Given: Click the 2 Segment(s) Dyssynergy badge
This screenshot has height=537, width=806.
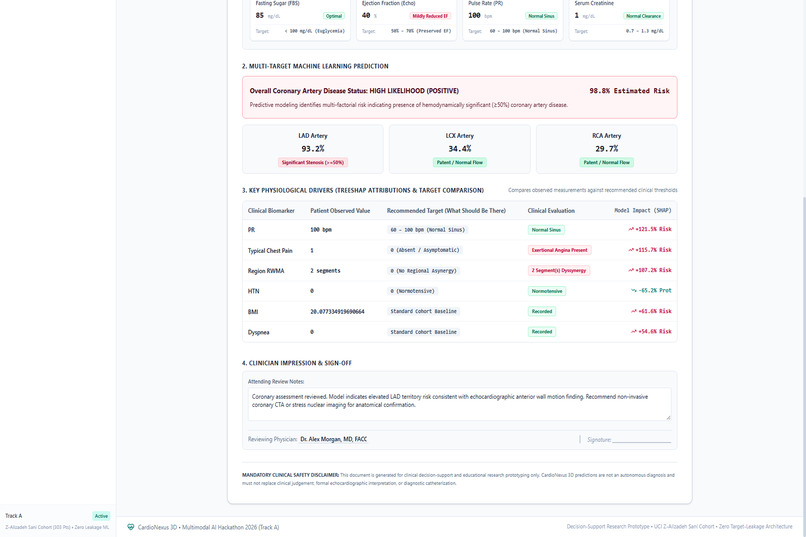Looking at the screenshot, I should [559, 270].
